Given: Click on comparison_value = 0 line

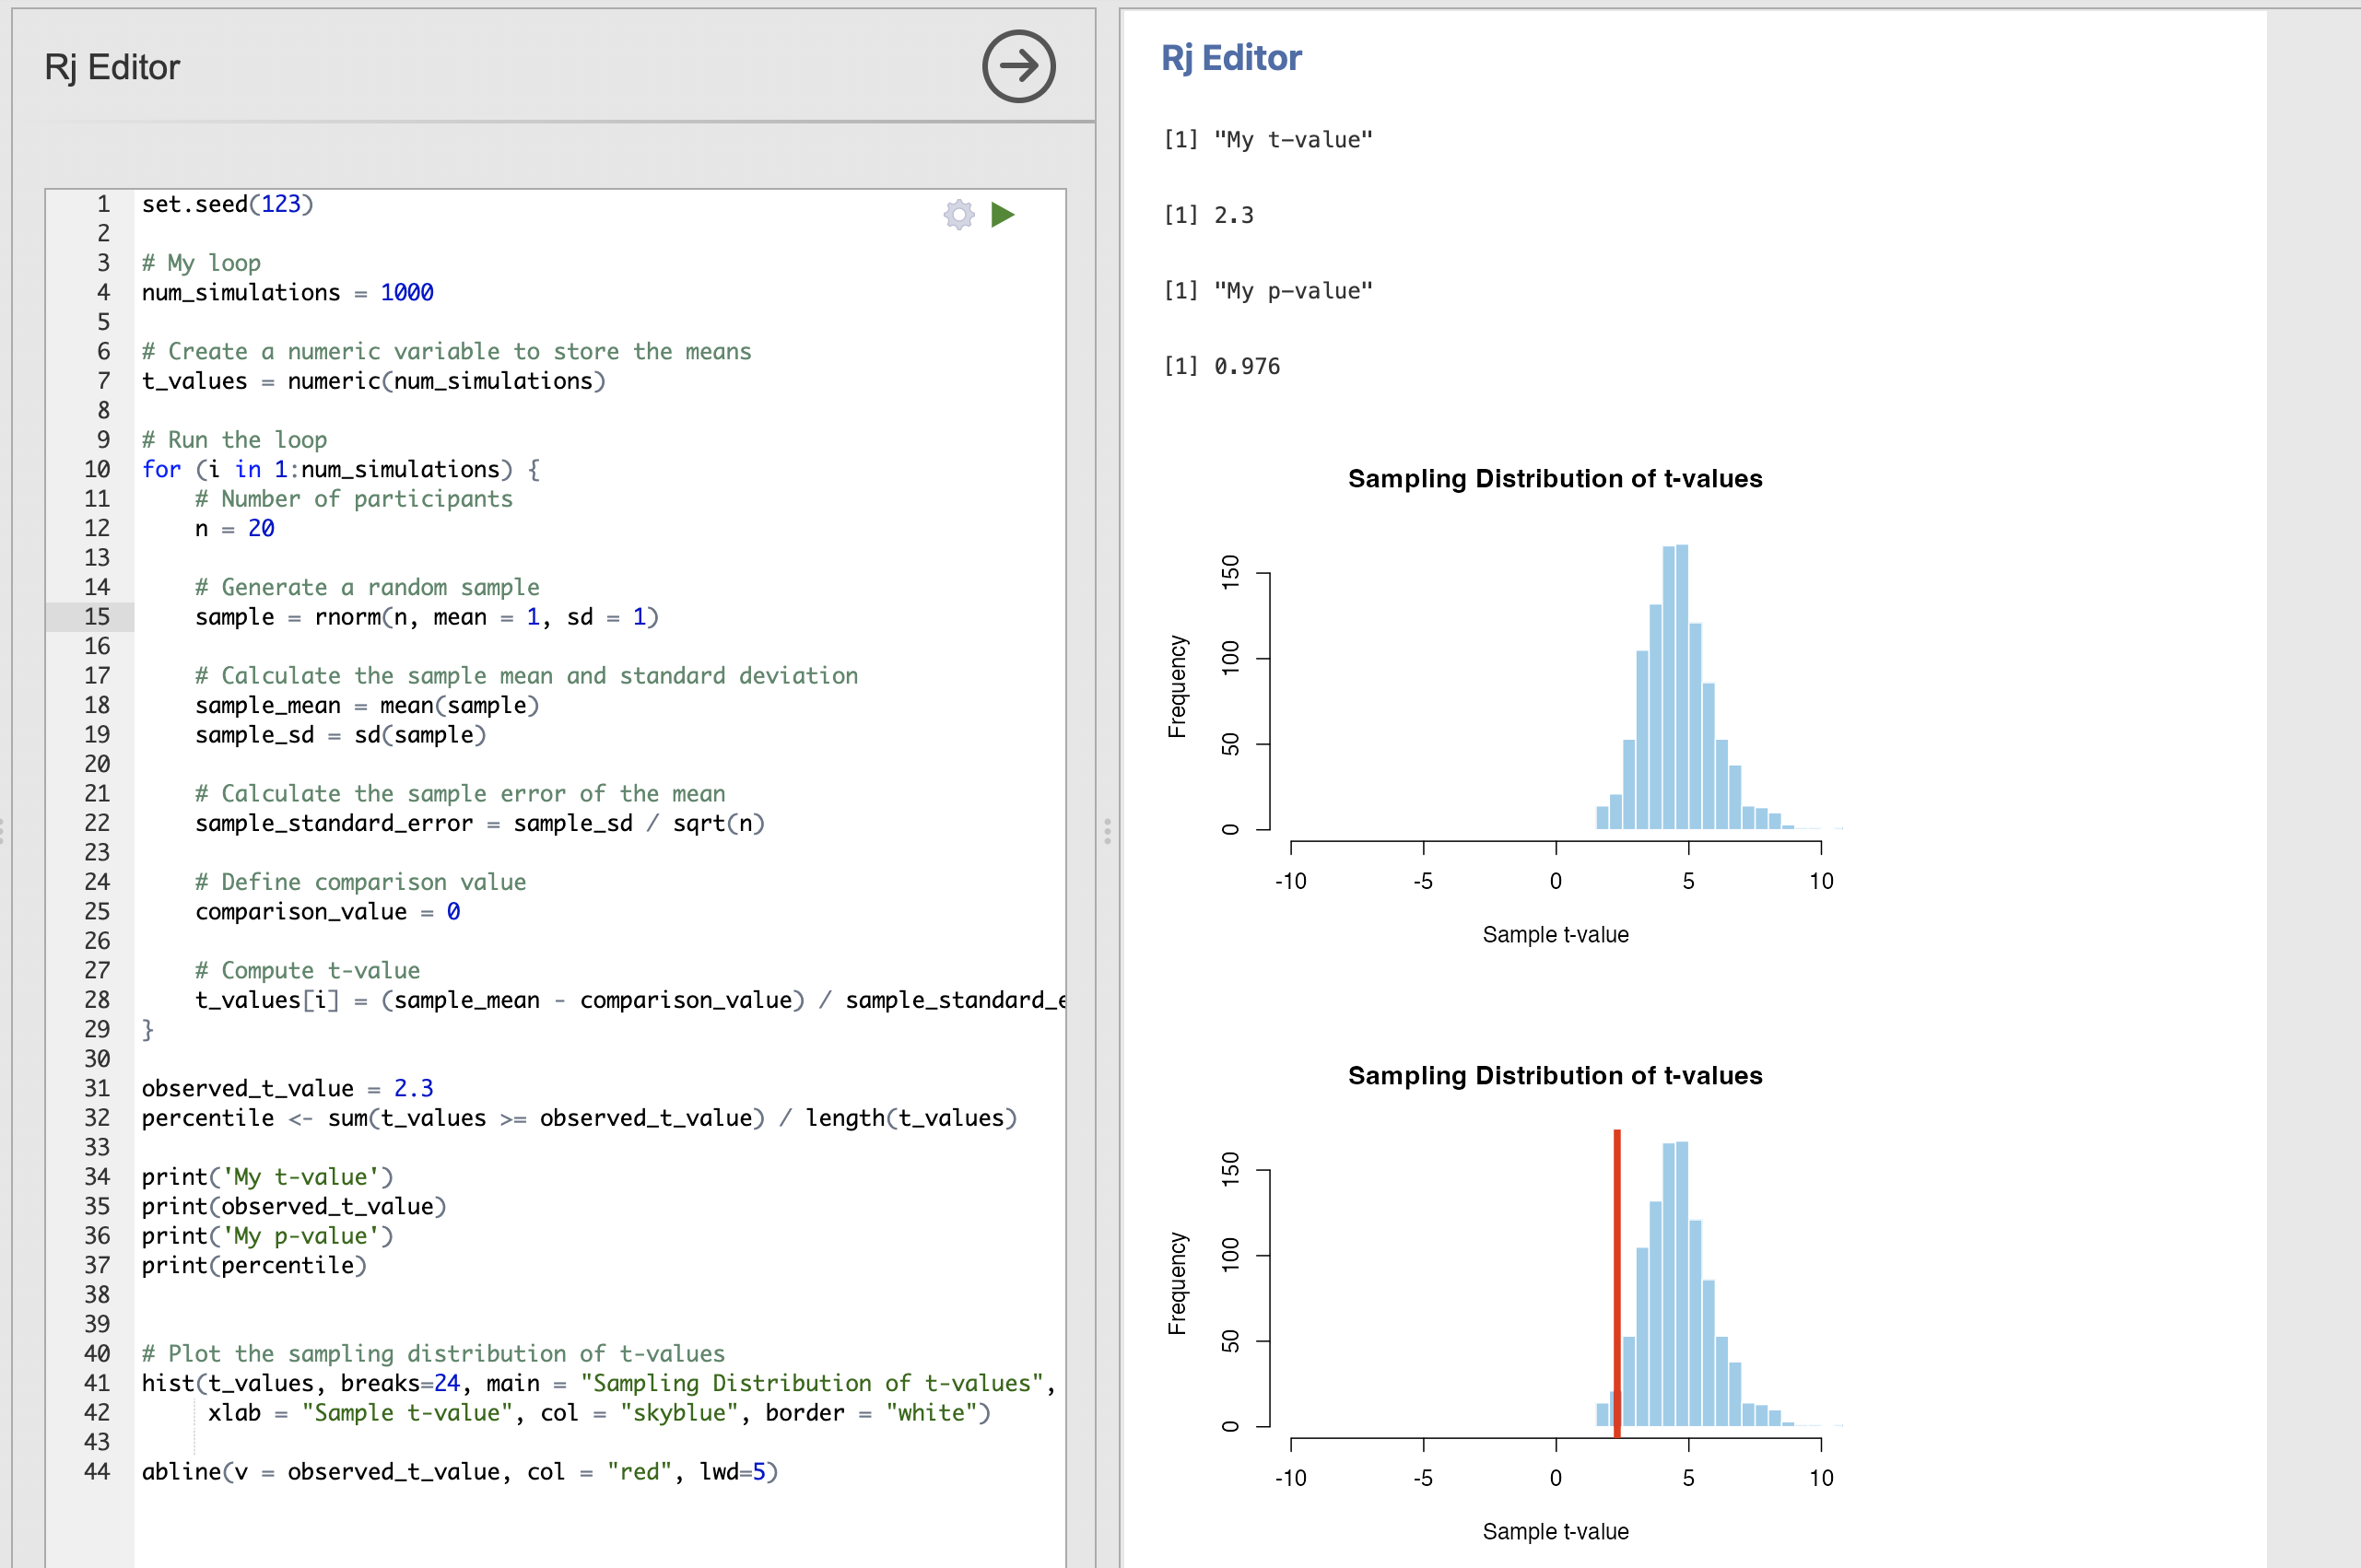Looking at the screenshot, I should (328, 911).
